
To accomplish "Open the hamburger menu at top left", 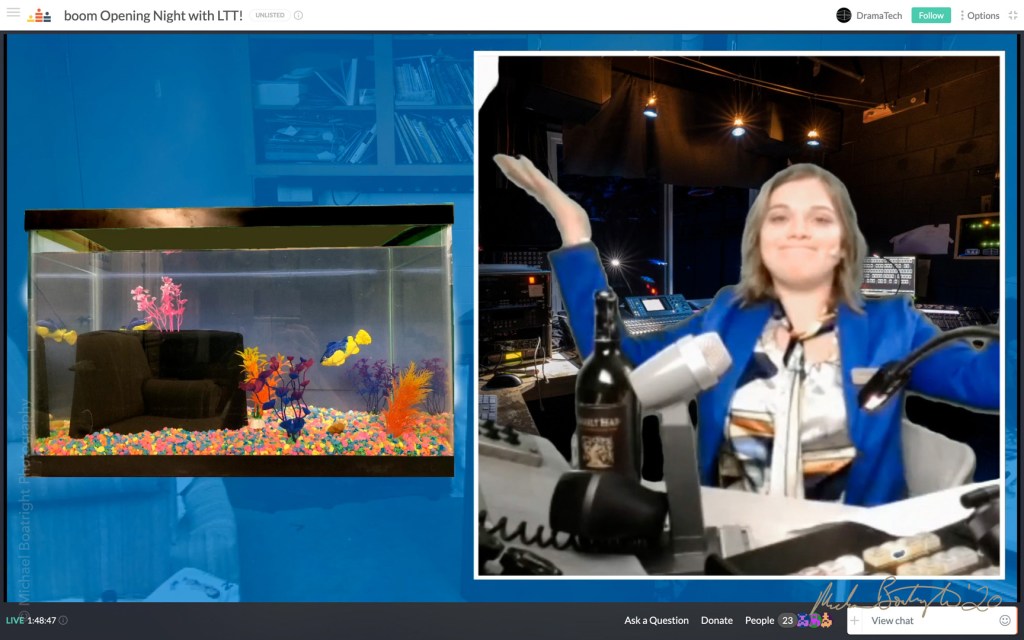I will pyautogui.click(x=13, y=13).
